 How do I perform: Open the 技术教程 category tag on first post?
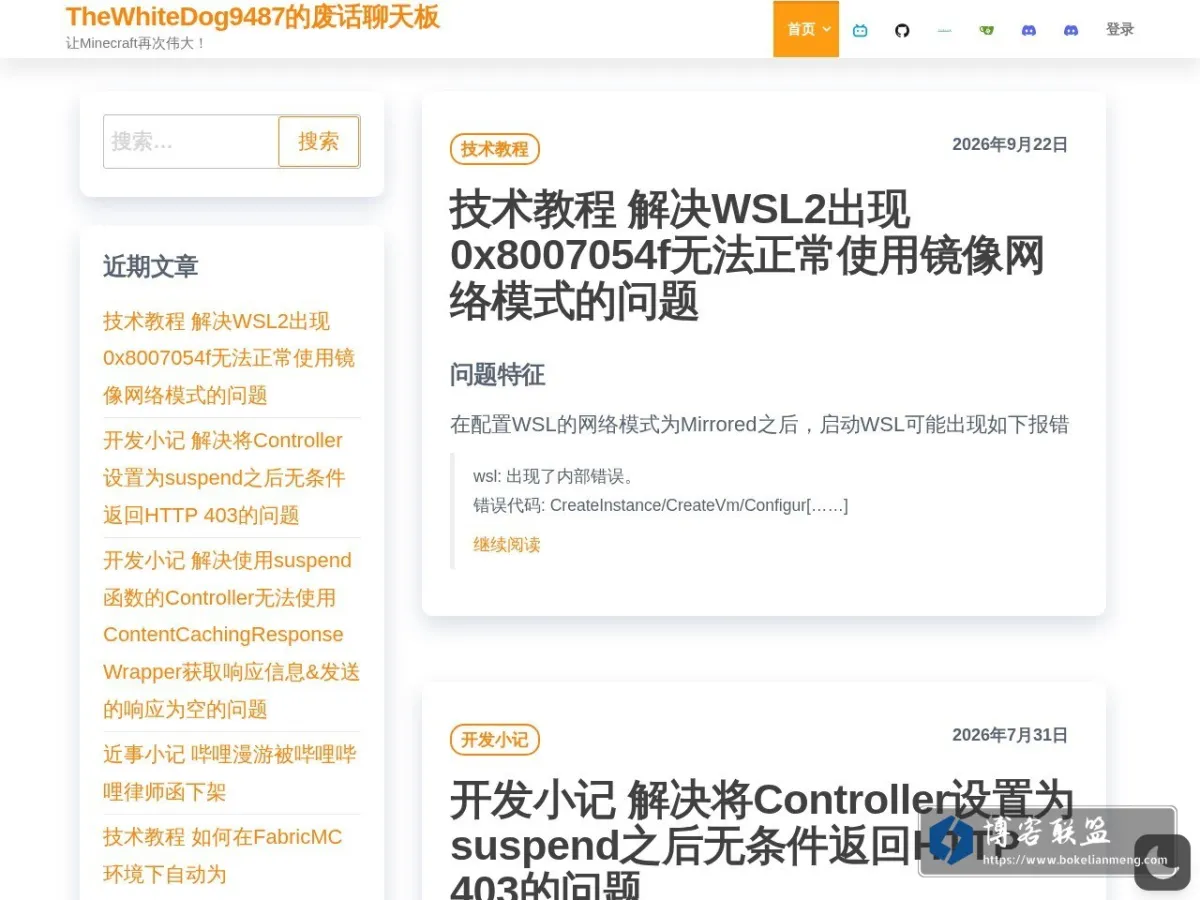pyautogui.click(x=495, y=149)
